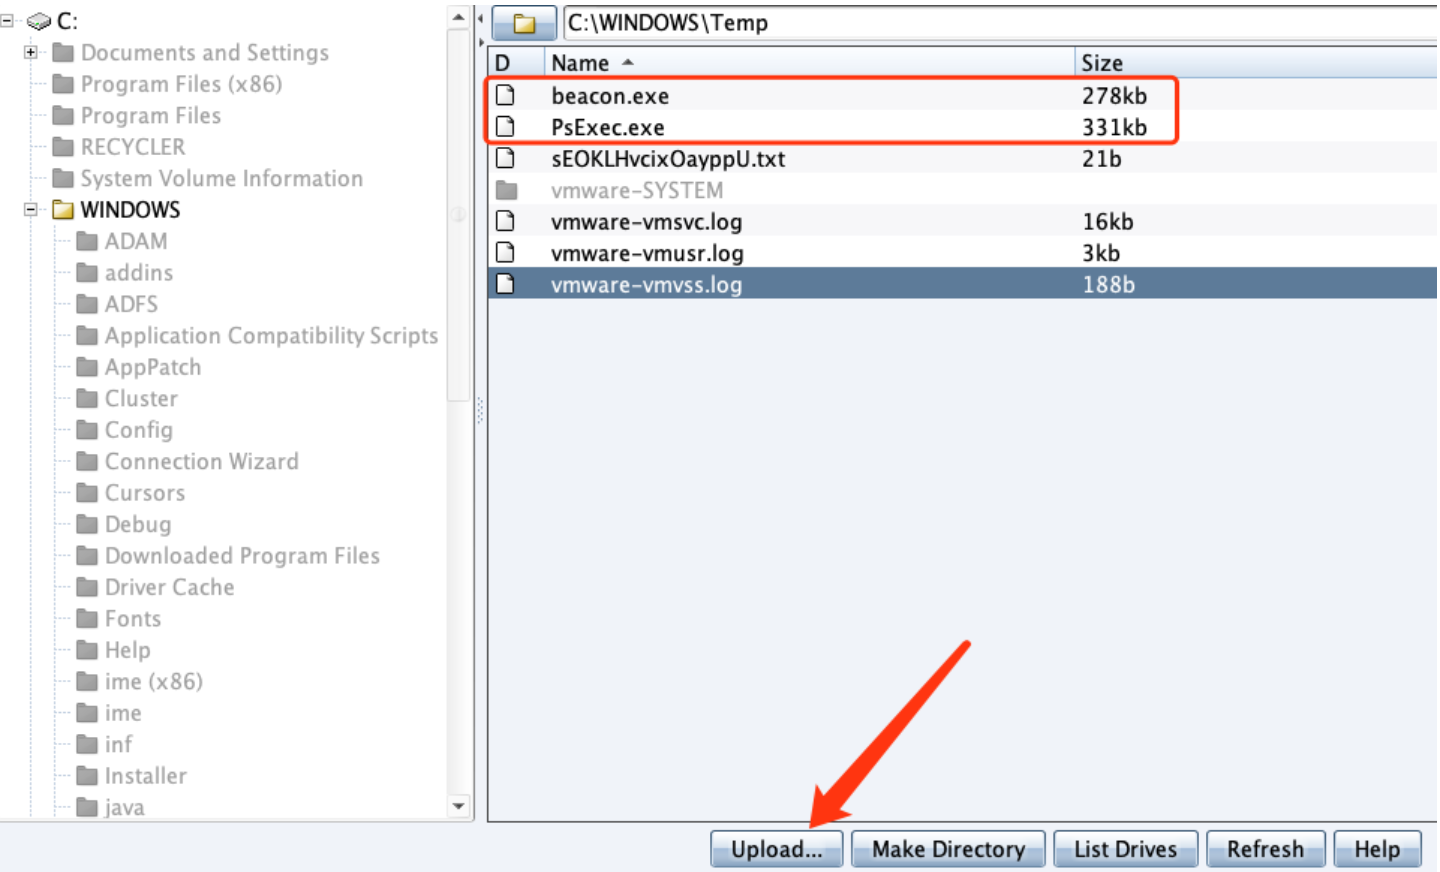Click the 278kb size cell
The image size is (1440, 872).
(1114, 96)
